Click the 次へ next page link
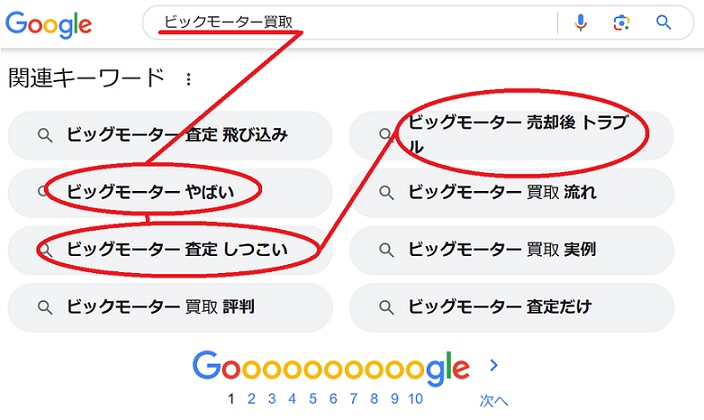Viewport: 704px width, 420px height. coord(493,400)
